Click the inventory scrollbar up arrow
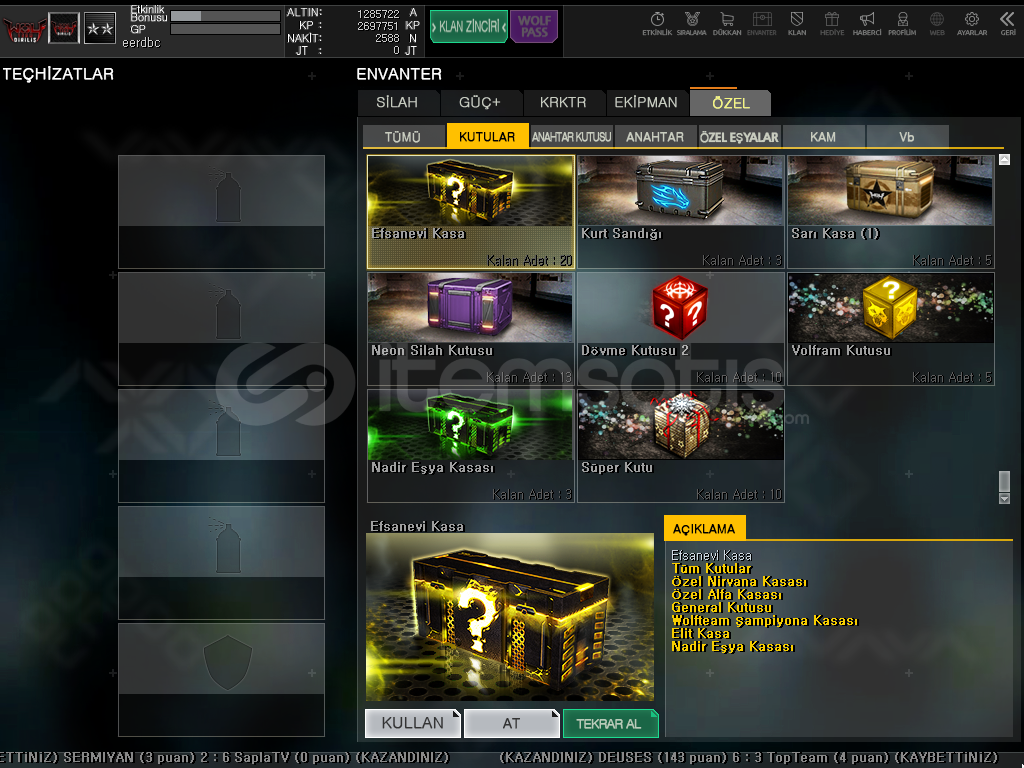The image size is (1024, 768). click(1004, 160)
